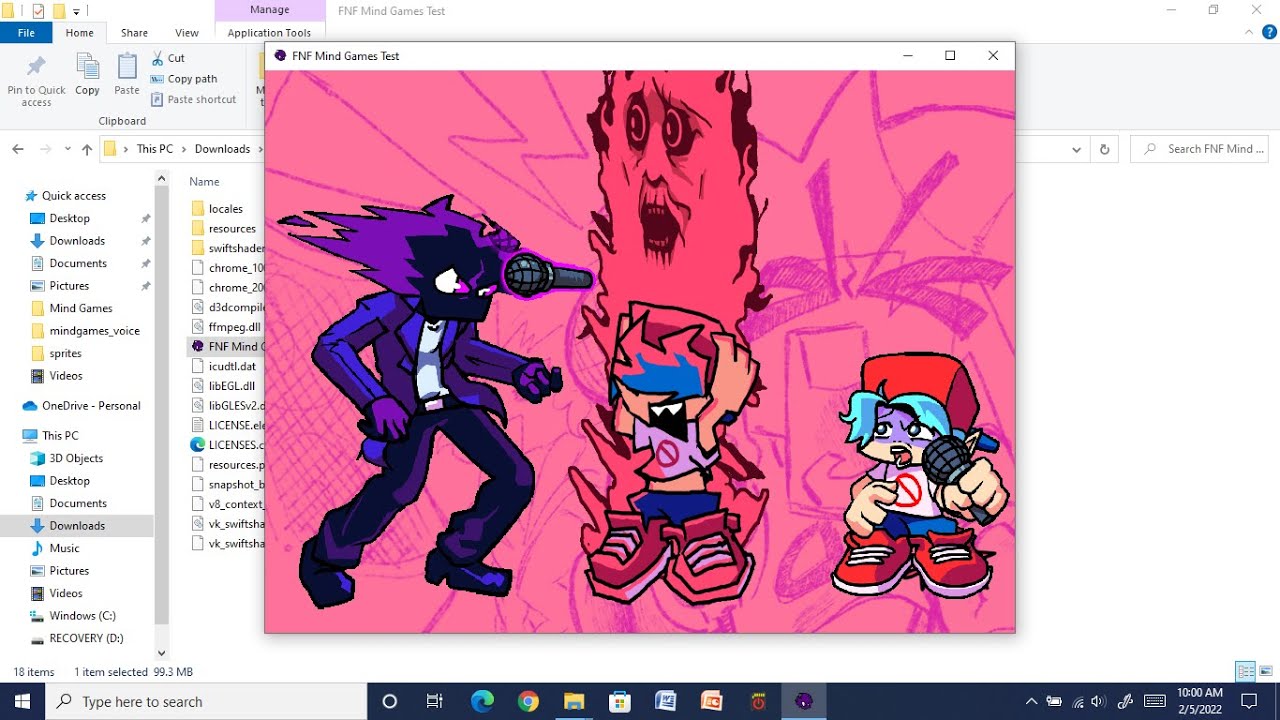Open the File menu
Image resolution: width=1280 pixels, height=720 pixels.
(x=26, y=33)
